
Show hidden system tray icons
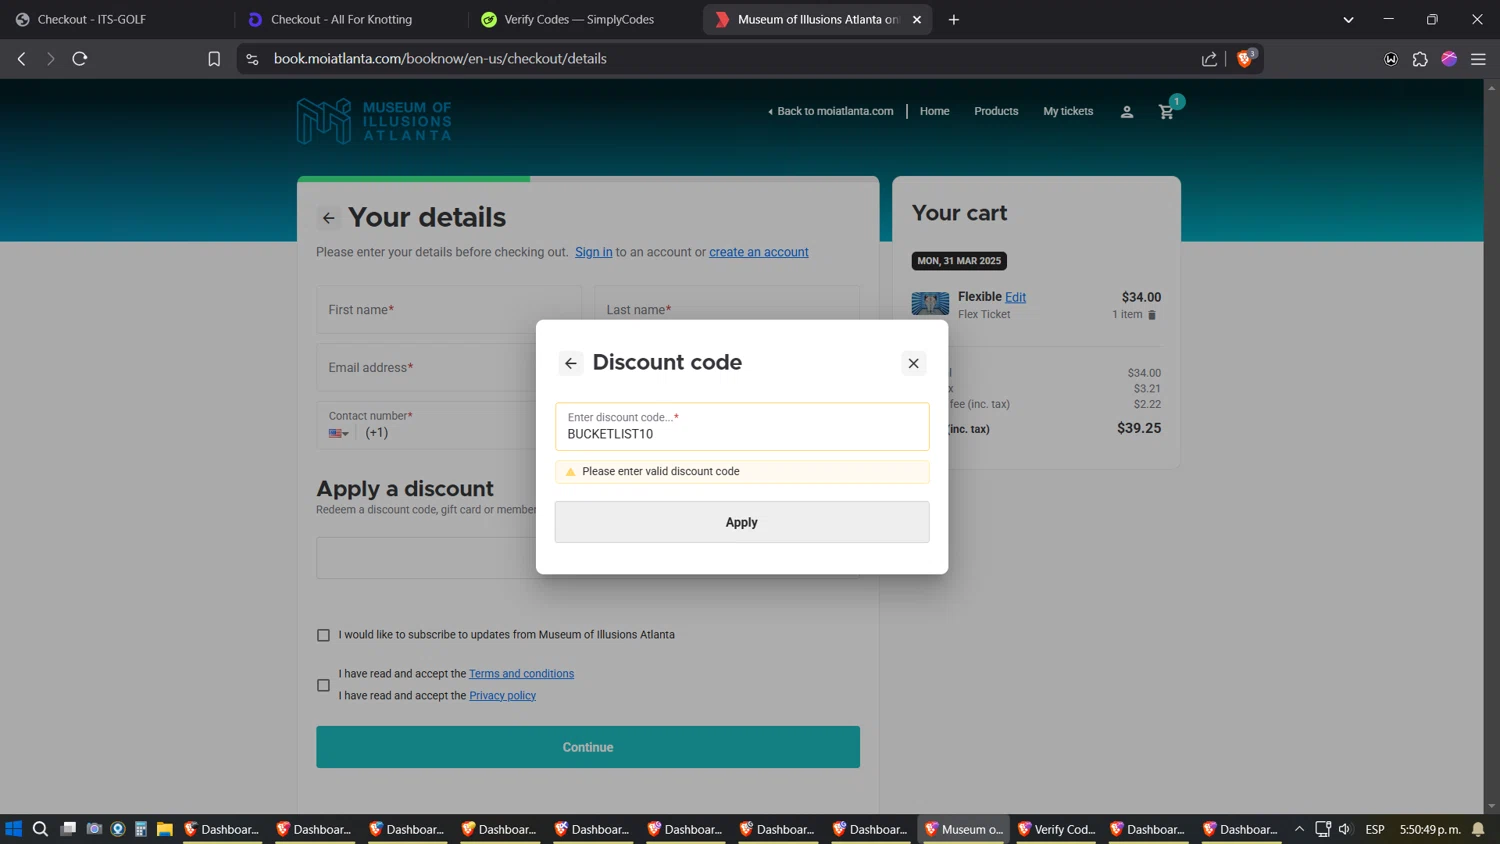pos(1299,829)
